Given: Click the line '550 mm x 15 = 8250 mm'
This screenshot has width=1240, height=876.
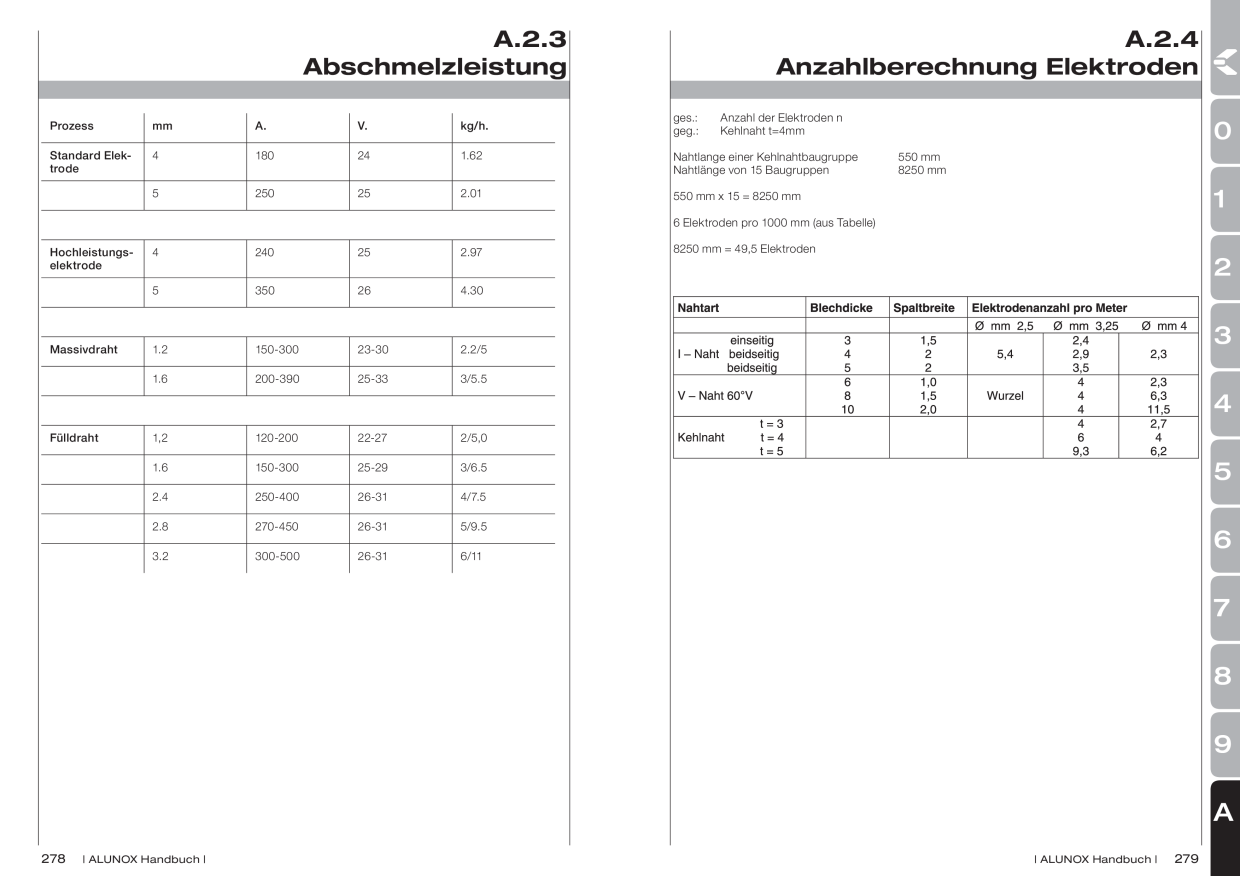Looking at the screenshot, I should point(737,196).
